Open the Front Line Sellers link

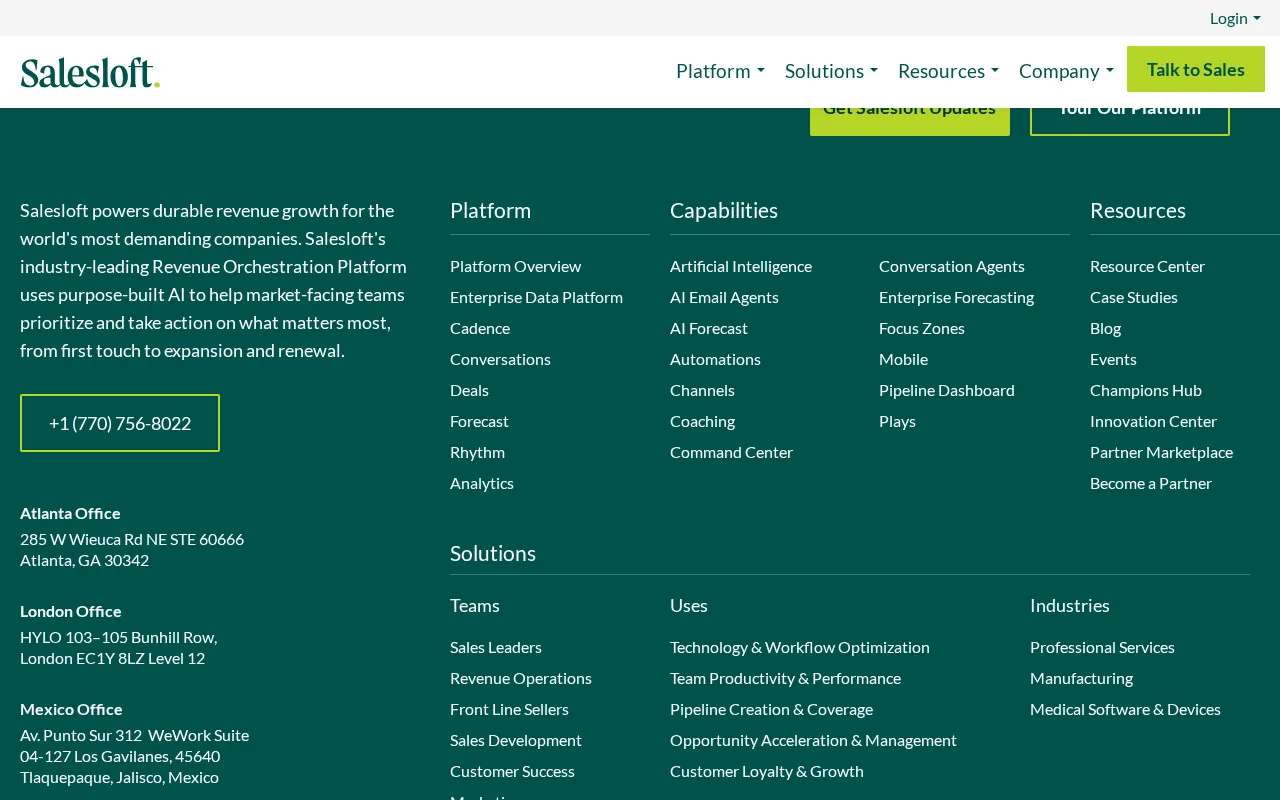[509, 709]
